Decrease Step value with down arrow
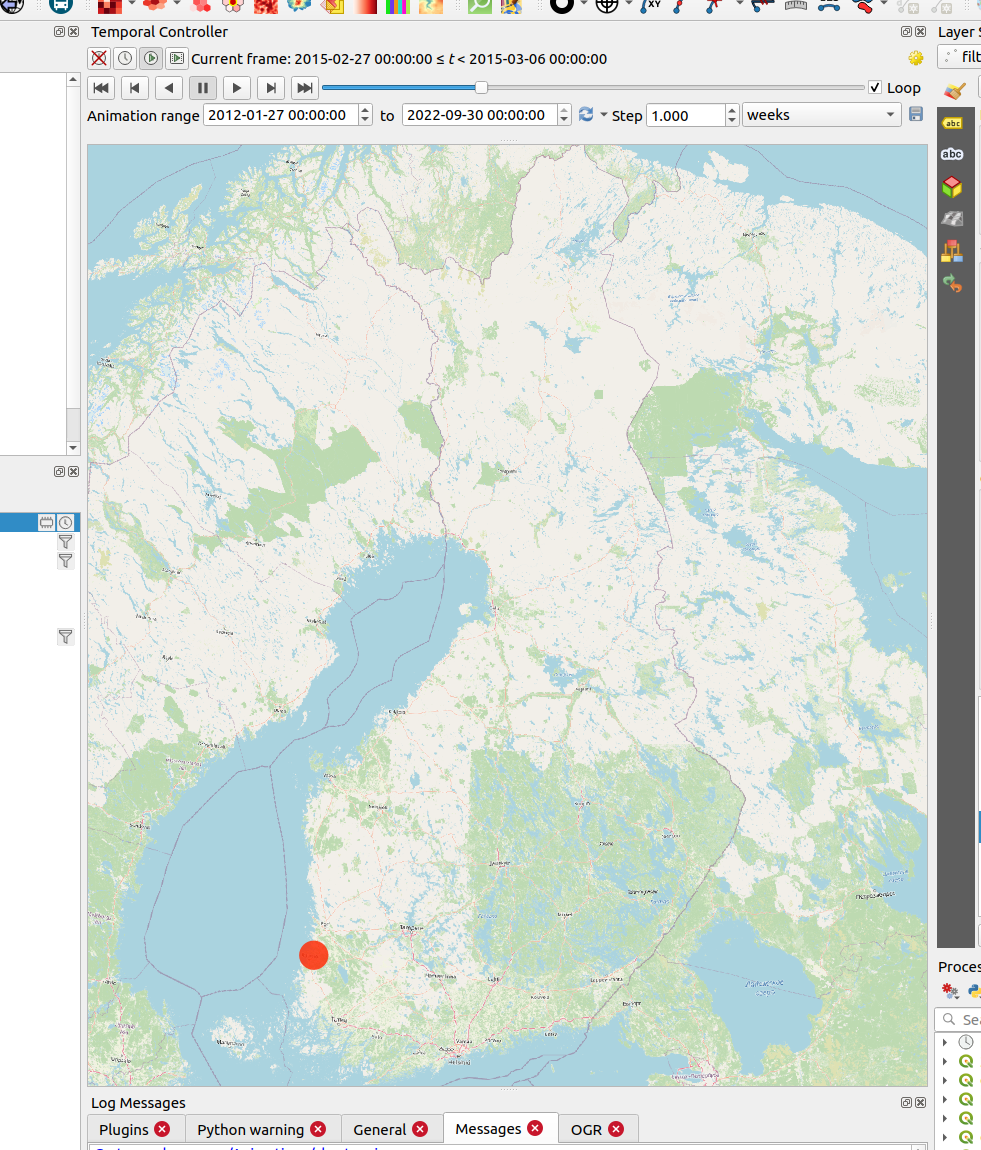This screenshot has width=981, height=1150. 732,120
